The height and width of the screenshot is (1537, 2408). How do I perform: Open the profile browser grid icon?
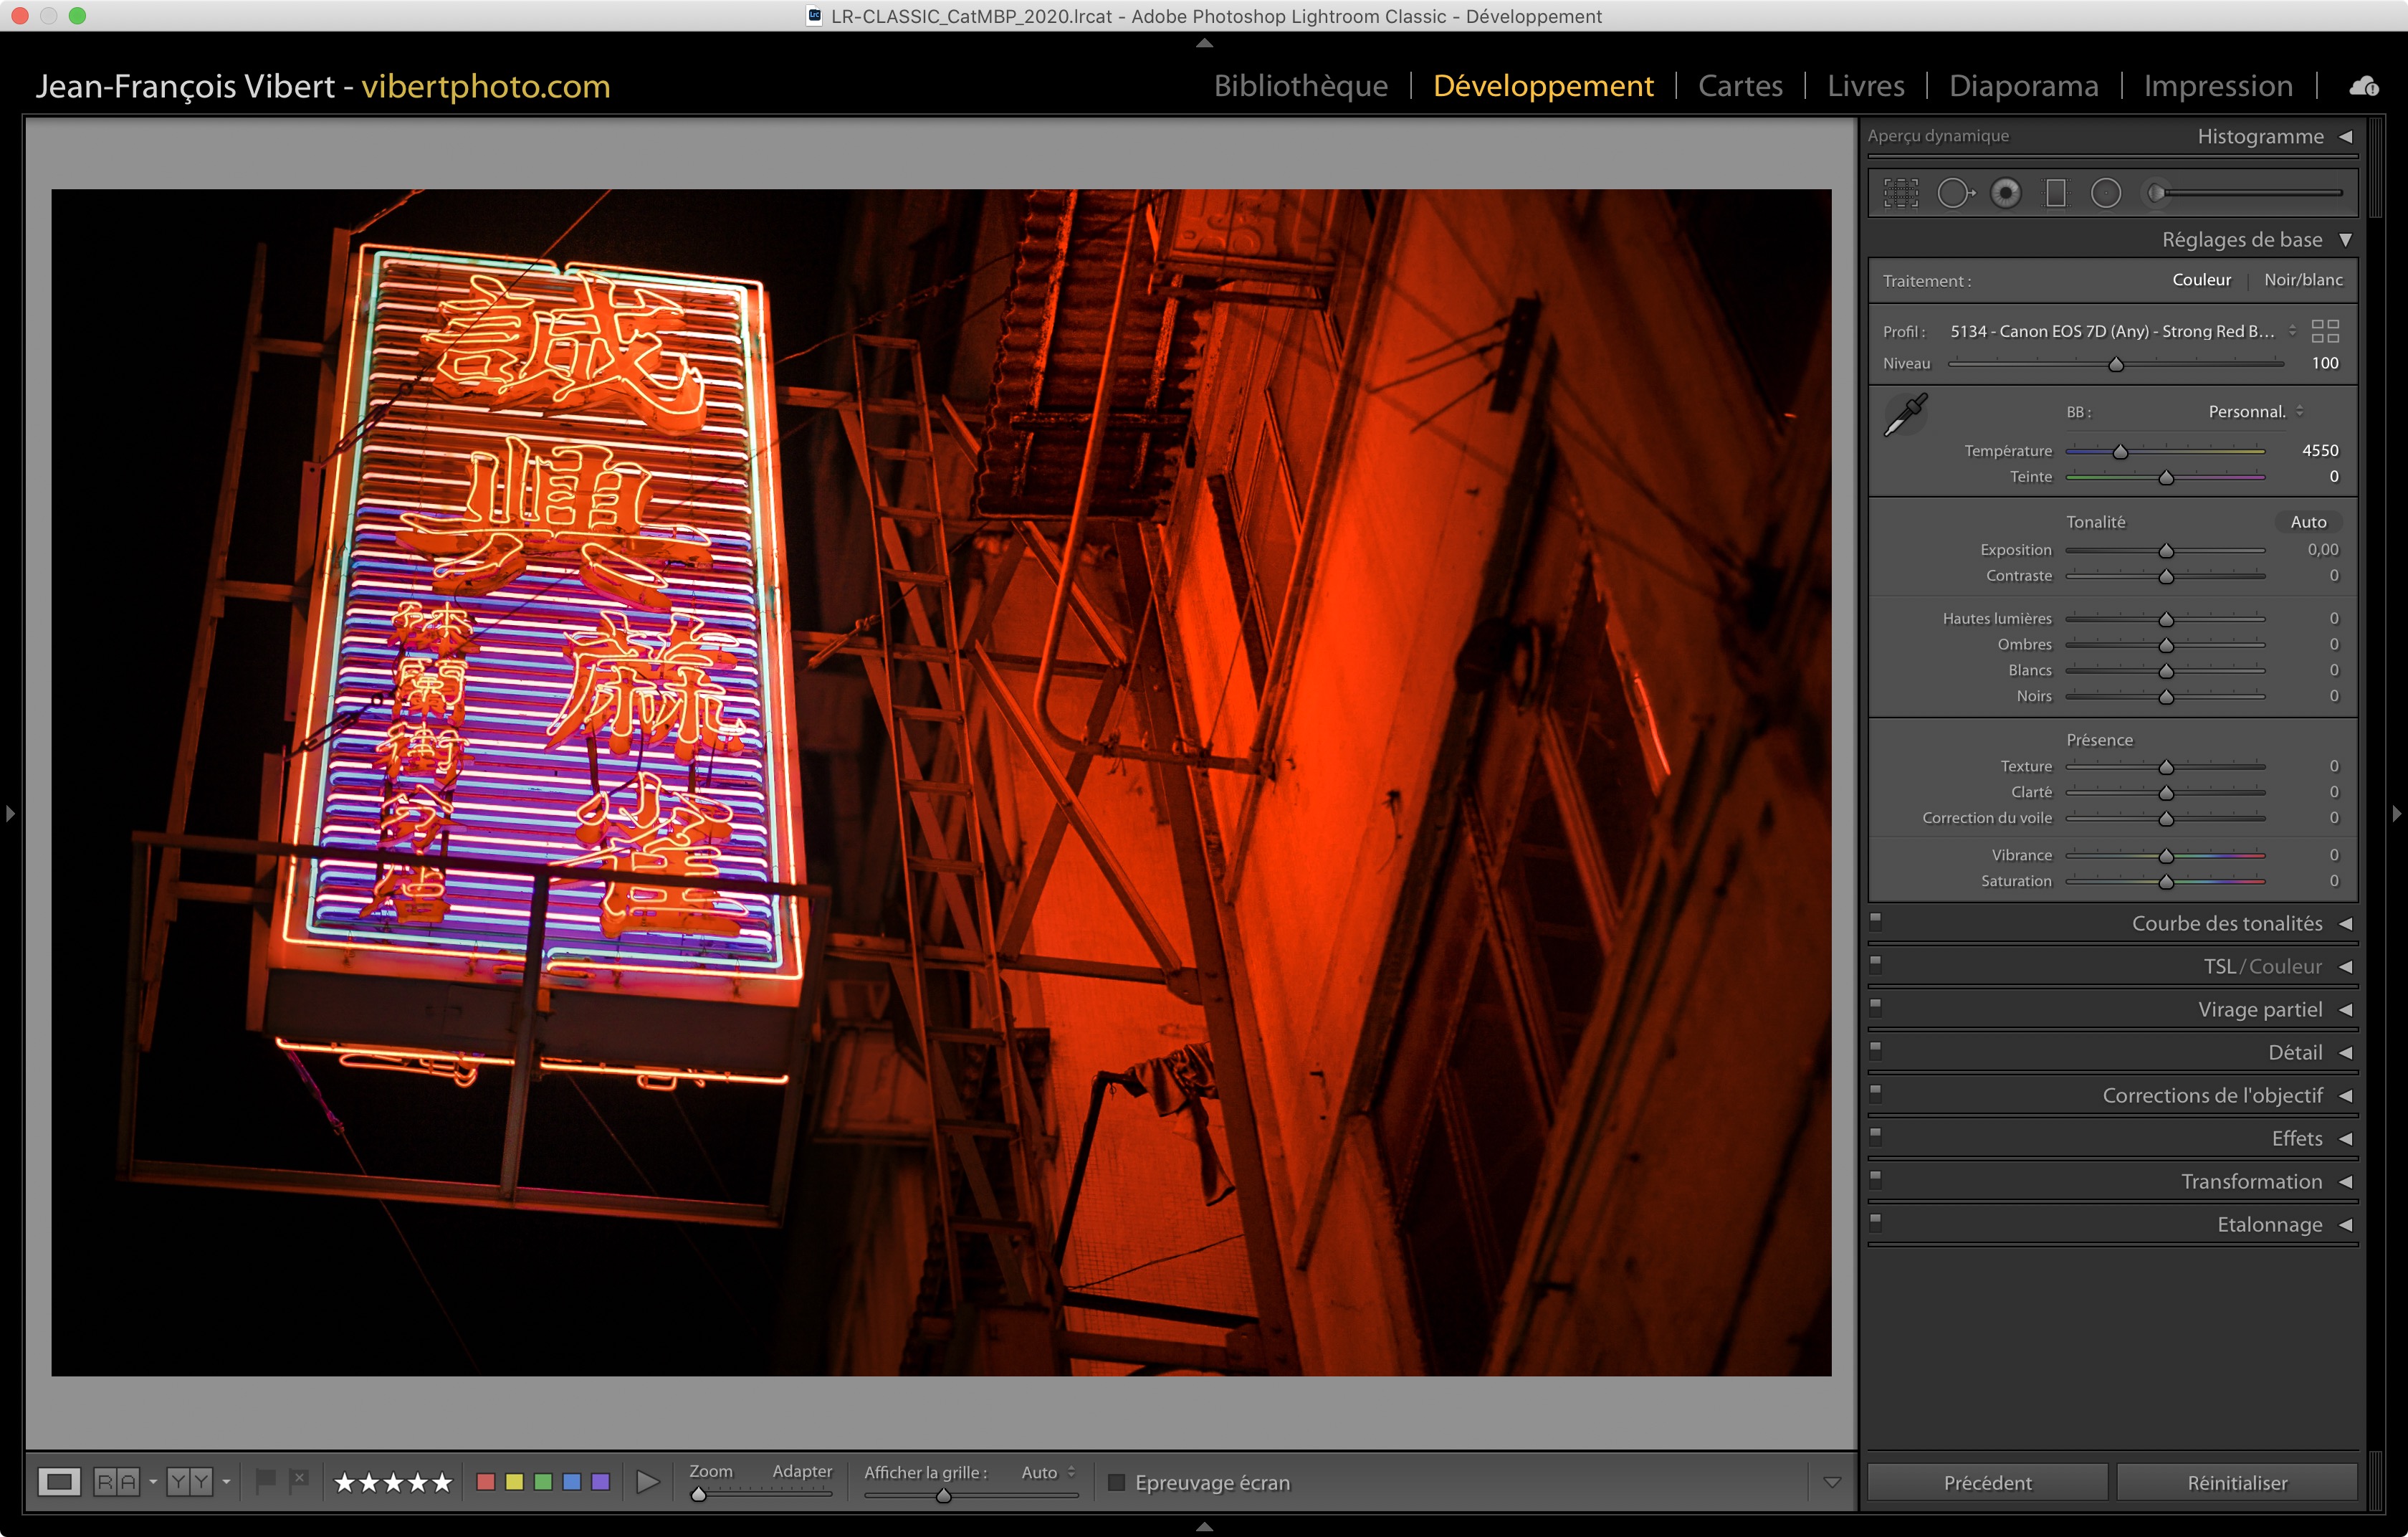[x=2325, y=331]
